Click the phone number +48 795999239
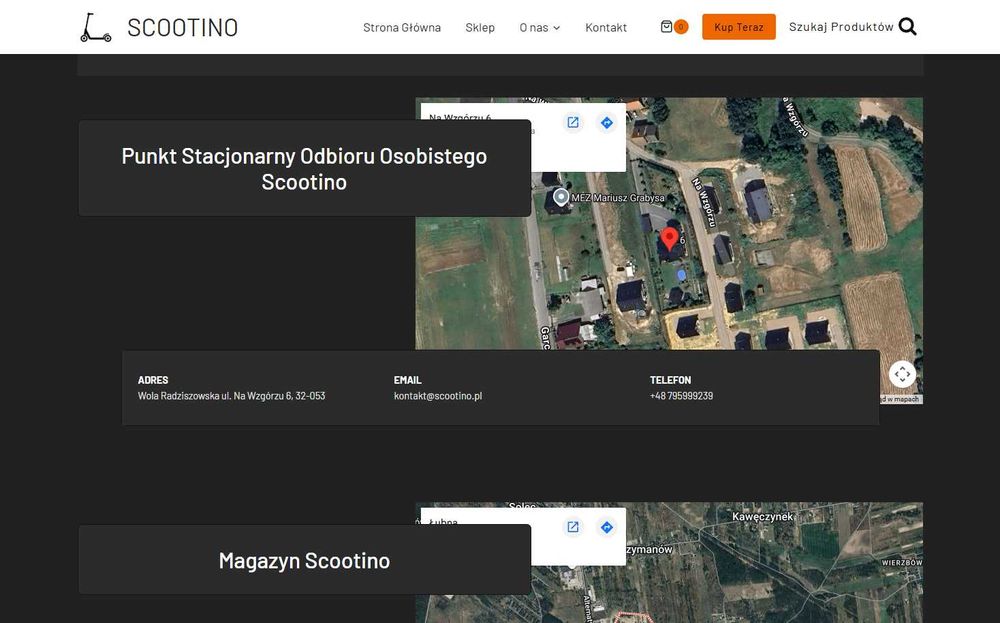Viewport: 1000px width, 623px height. pyautogui.click(x=681, y=396)
